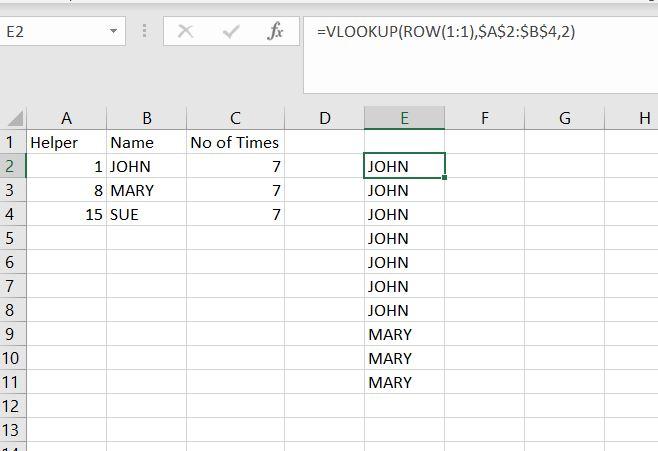
Task: Click JOHN in cell E7
Action: click(404, 286)
